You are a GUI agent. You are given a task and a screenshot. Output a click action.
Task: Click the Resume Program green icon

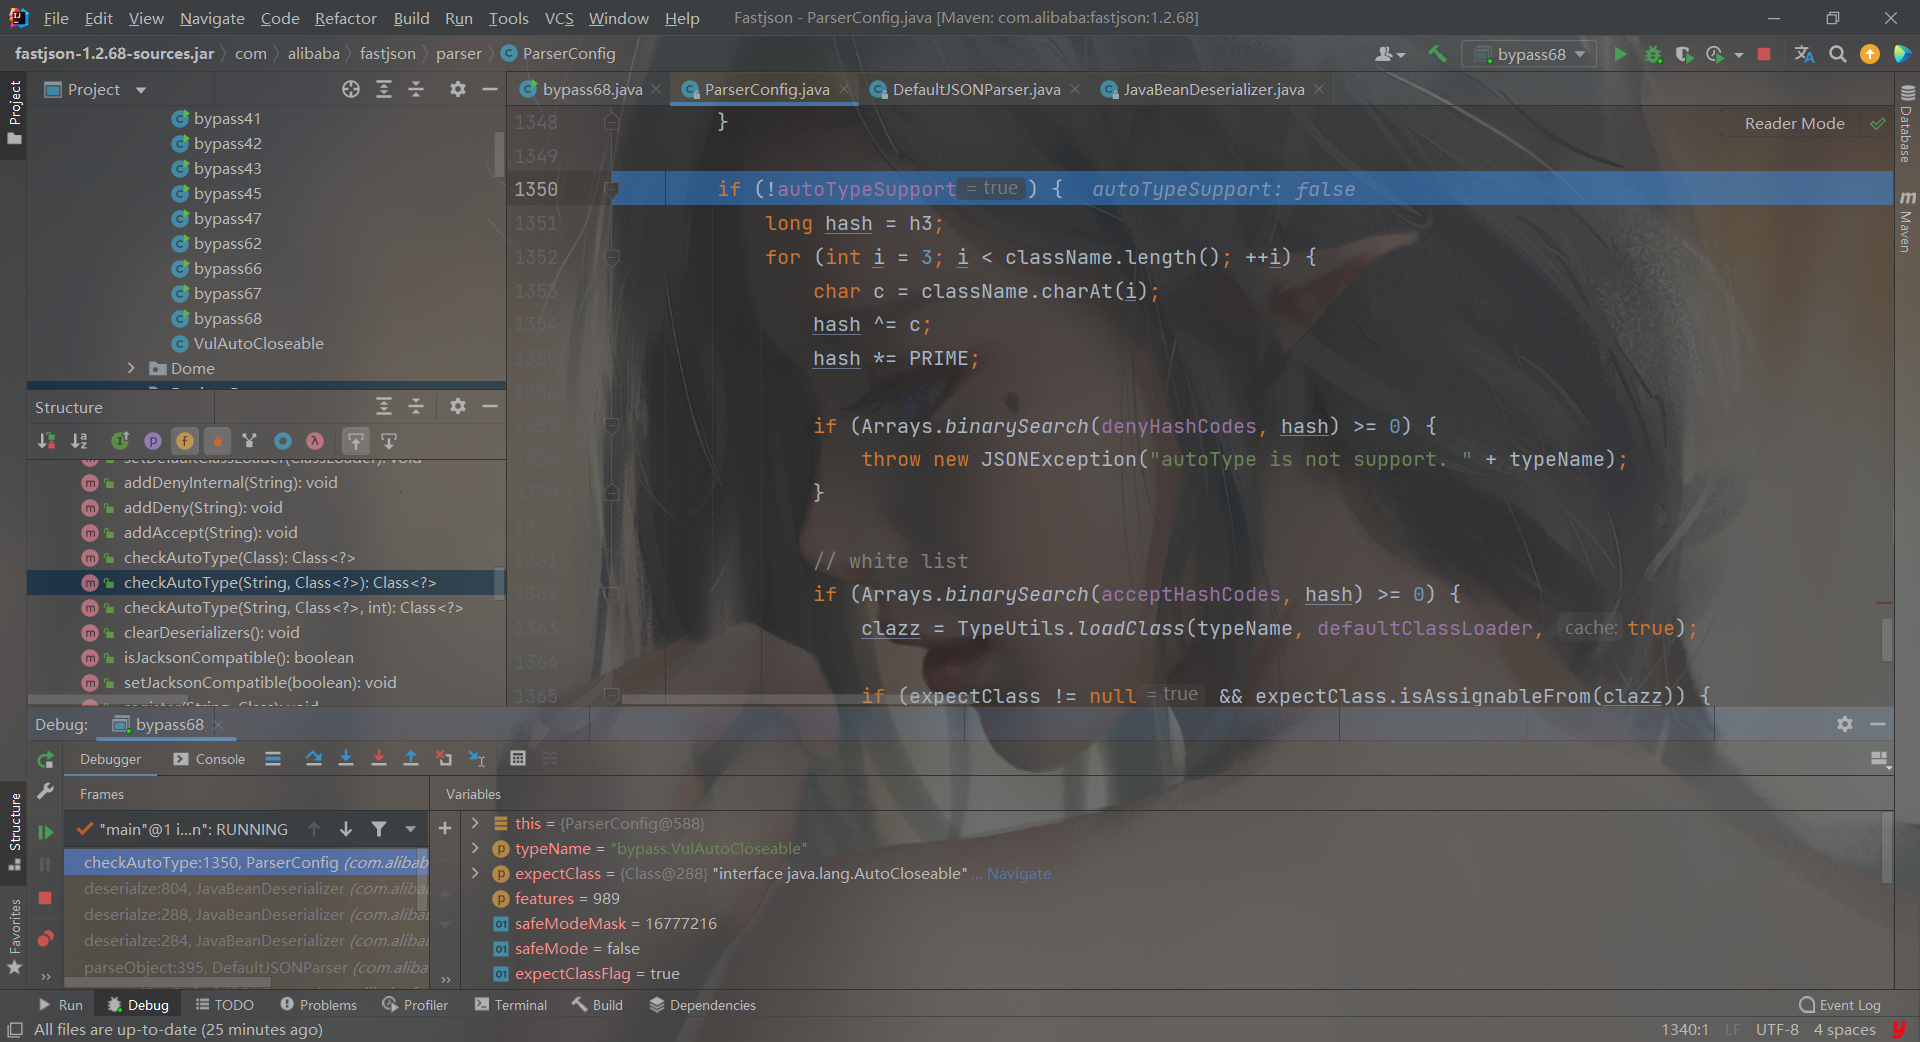45,832
